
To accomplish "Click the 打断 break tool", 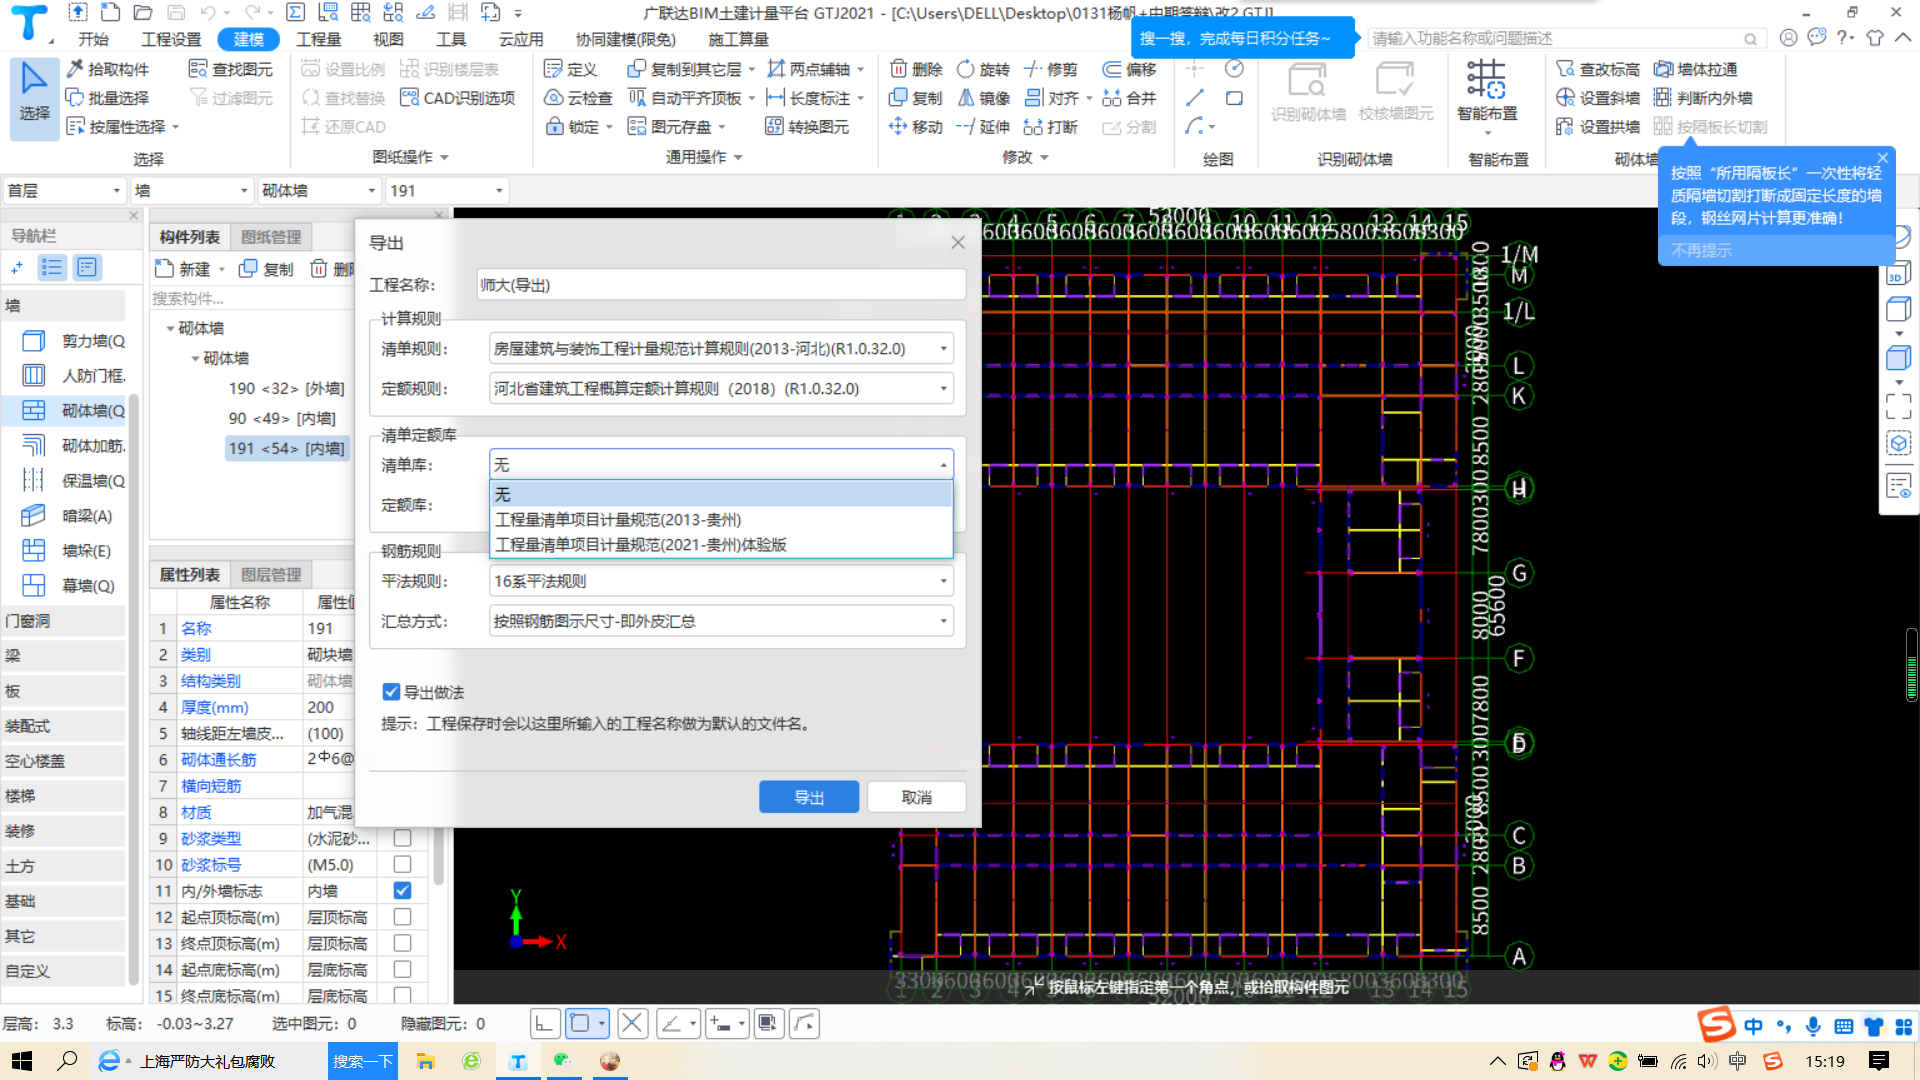I will pyautogui.click(x=1050, y=127).
